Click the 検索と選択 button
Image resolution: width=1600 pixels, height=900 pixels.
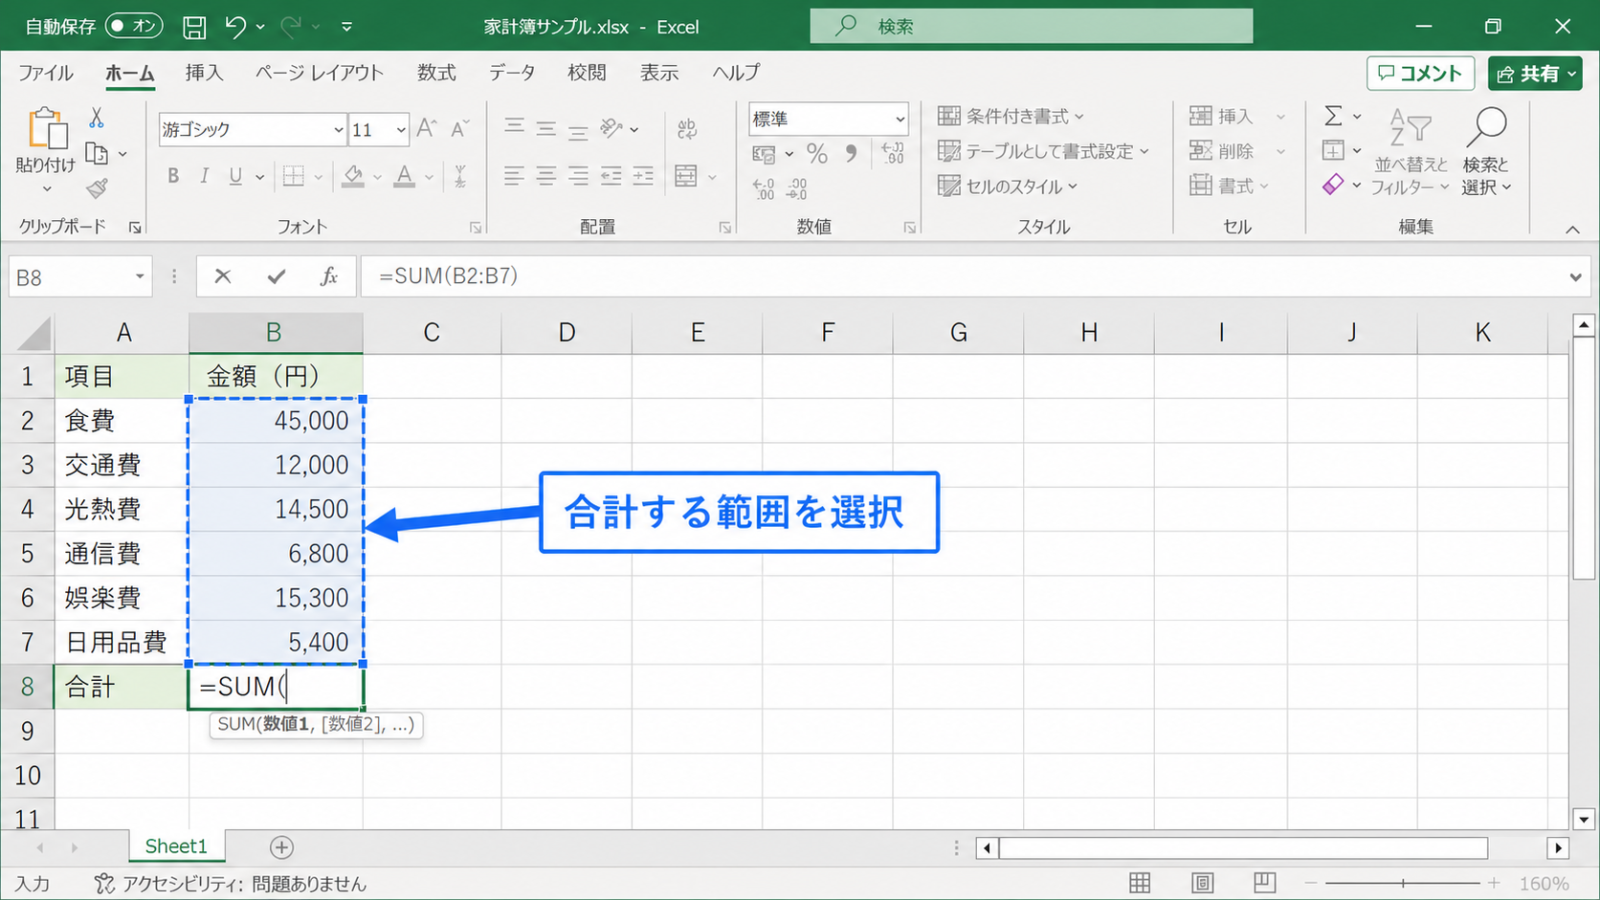[1486, 151]
